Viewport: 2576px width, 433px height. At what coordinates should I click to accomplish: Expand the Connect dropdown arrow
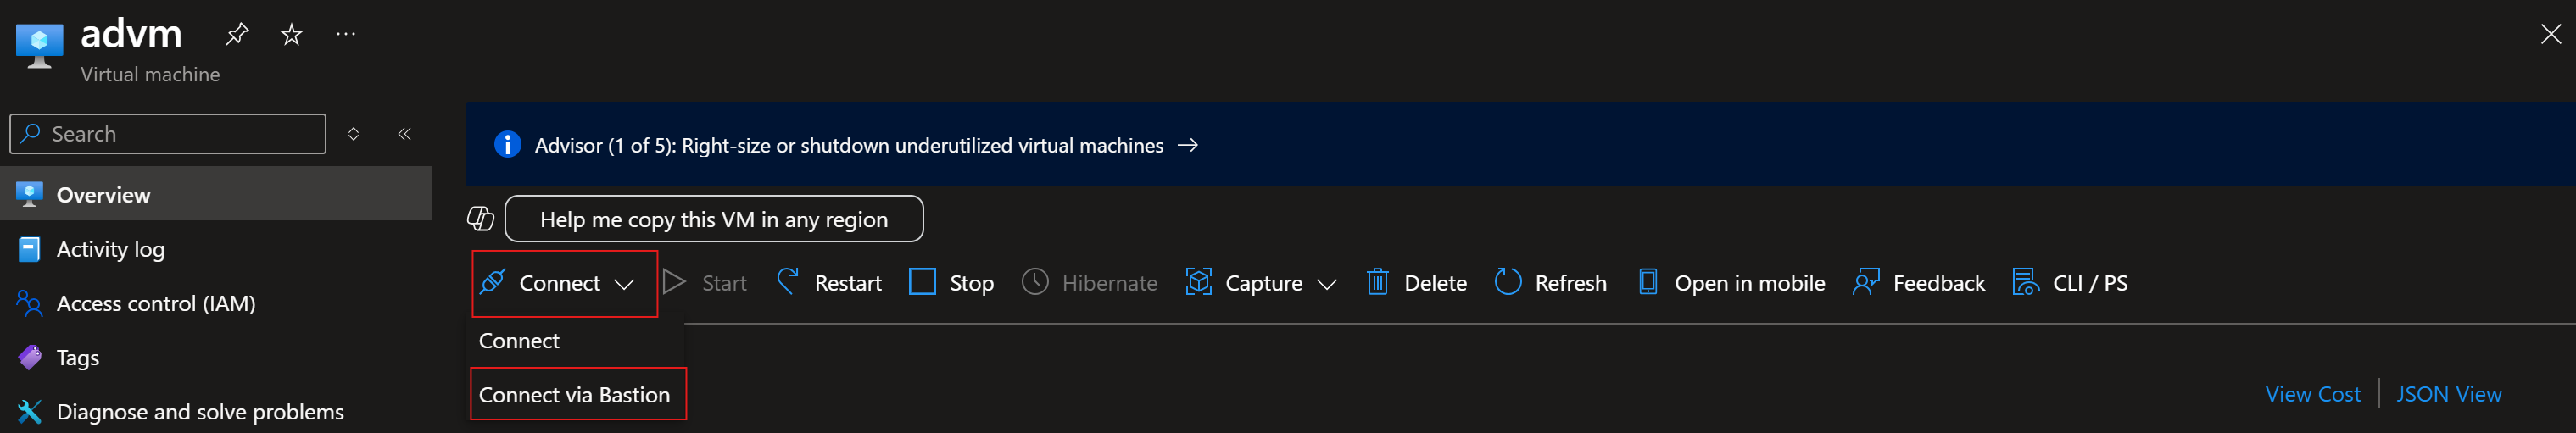pos(624,284)
